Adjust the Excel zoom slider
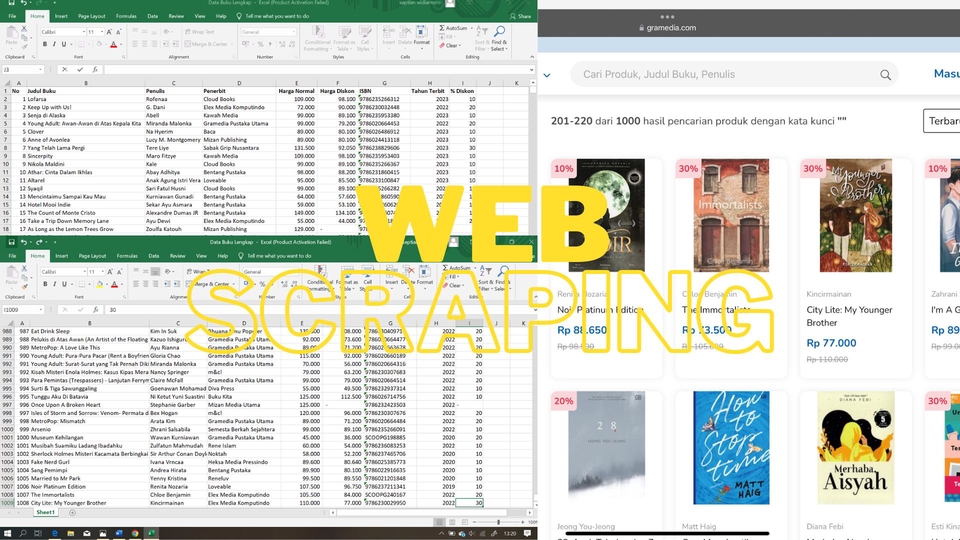 click(498, 522)
